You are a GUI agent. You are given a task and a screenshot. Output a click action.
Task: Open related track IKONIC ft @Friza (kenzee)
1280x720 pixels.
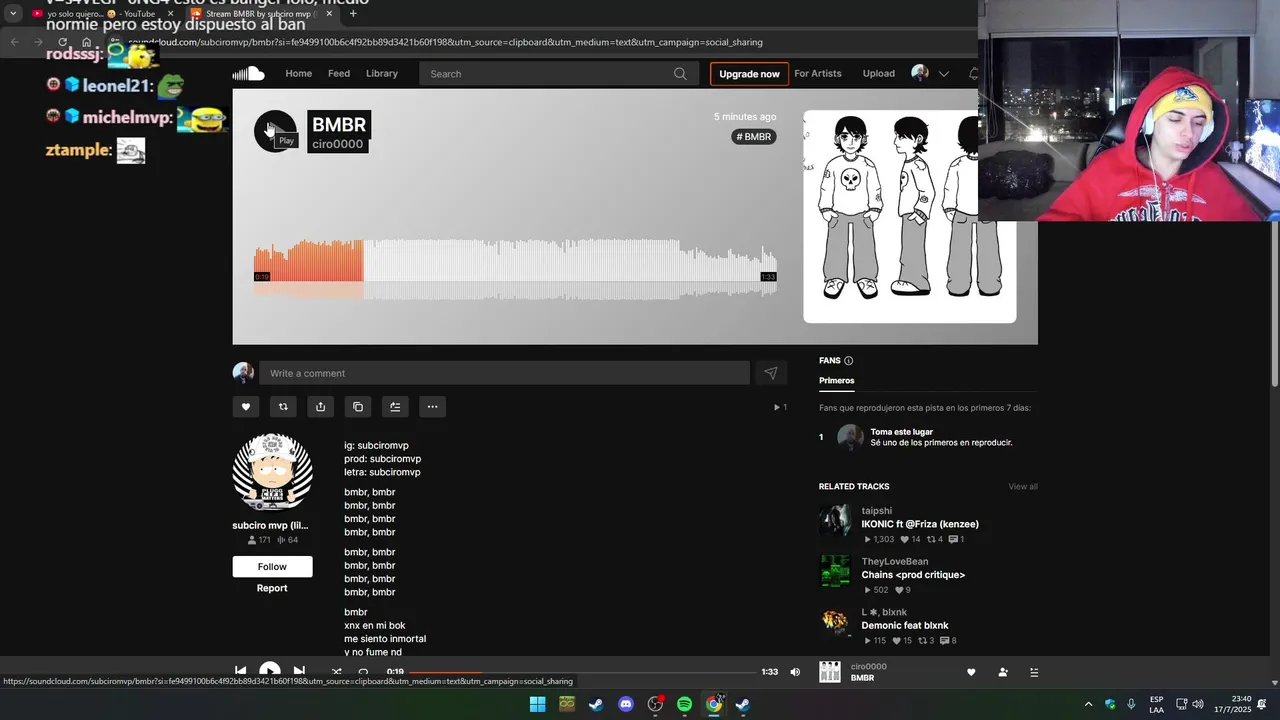coord(920,524)
